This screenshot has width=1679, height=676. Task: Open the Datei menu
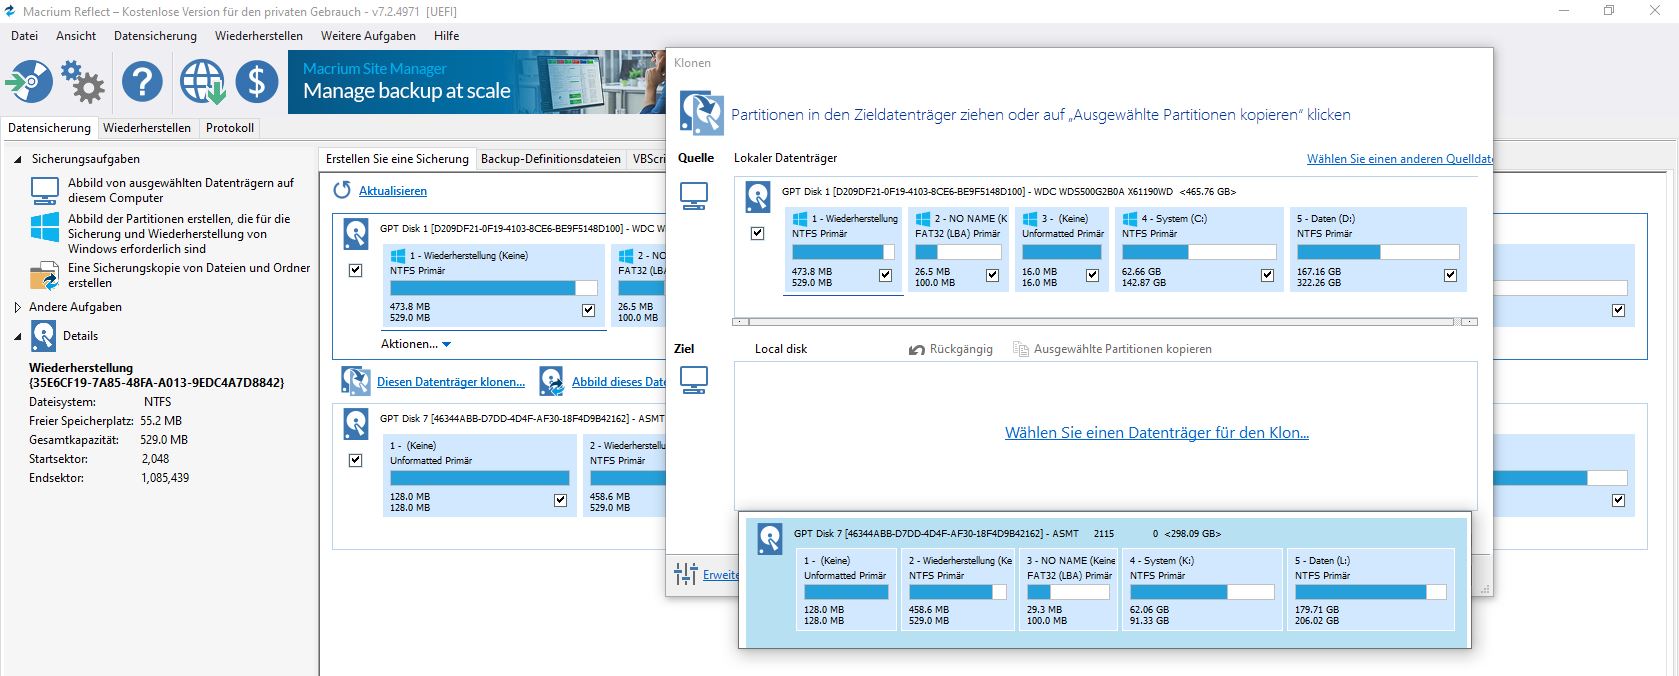point(24,36)
